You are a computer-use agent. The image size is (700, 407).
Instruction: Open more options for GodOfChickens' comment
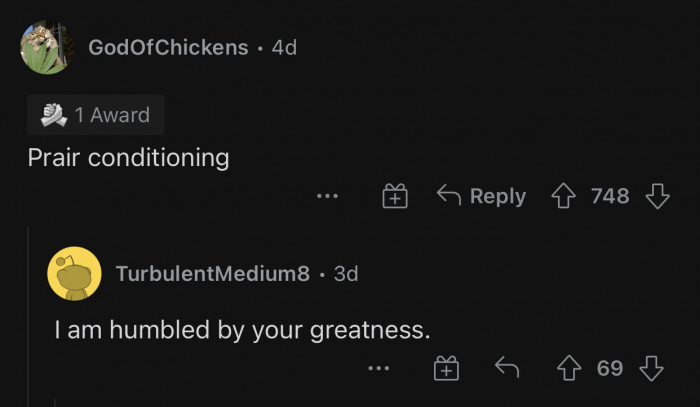tap(327, 197)
